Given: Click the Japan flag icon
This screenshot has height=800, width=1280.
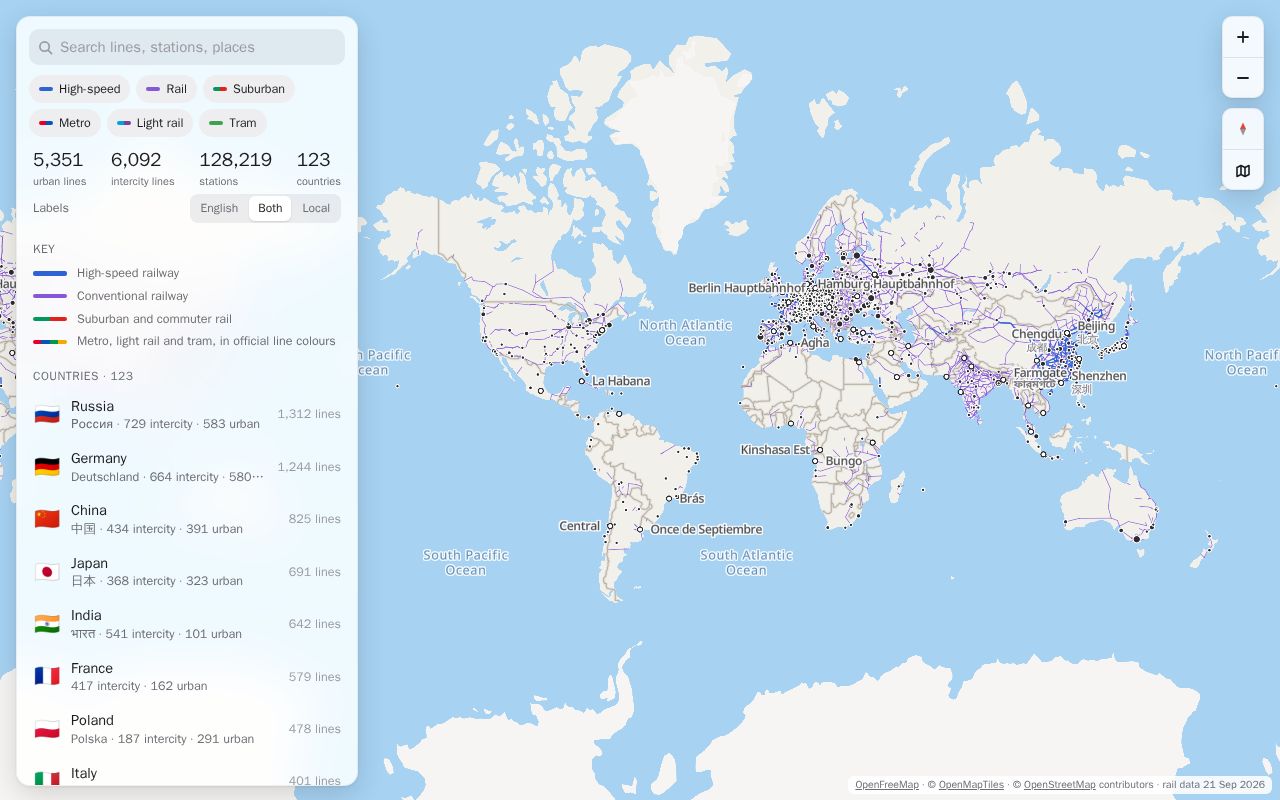Looking at the screenshot, I should coord(47,572).
